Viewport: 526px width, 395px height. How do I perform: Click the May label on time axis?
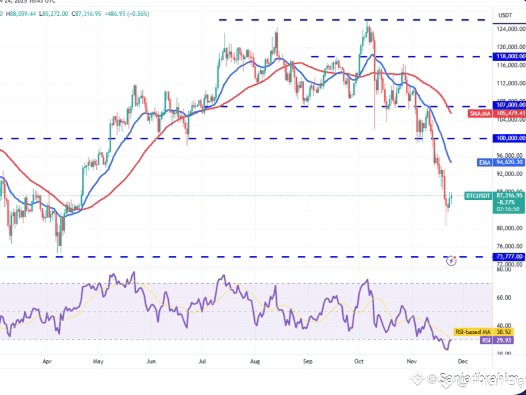tap(98, 361)
